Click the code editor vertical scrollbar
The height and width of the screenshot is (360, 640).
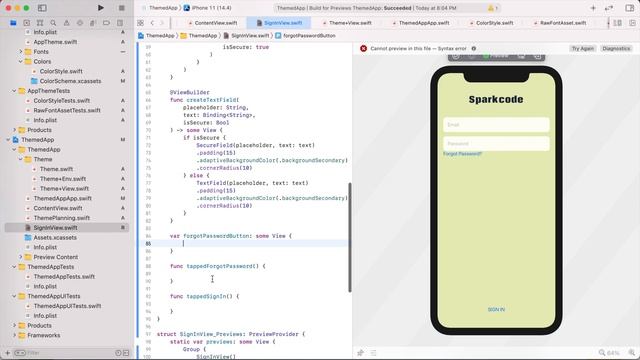coord(350,237)
